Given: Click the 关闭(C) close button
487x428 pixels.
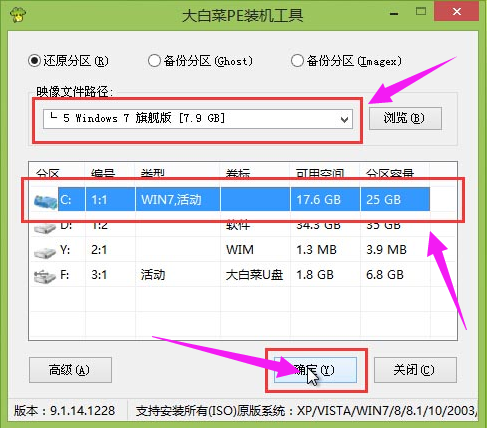Looking at the screenshot, I should click(x=415, y=370).
